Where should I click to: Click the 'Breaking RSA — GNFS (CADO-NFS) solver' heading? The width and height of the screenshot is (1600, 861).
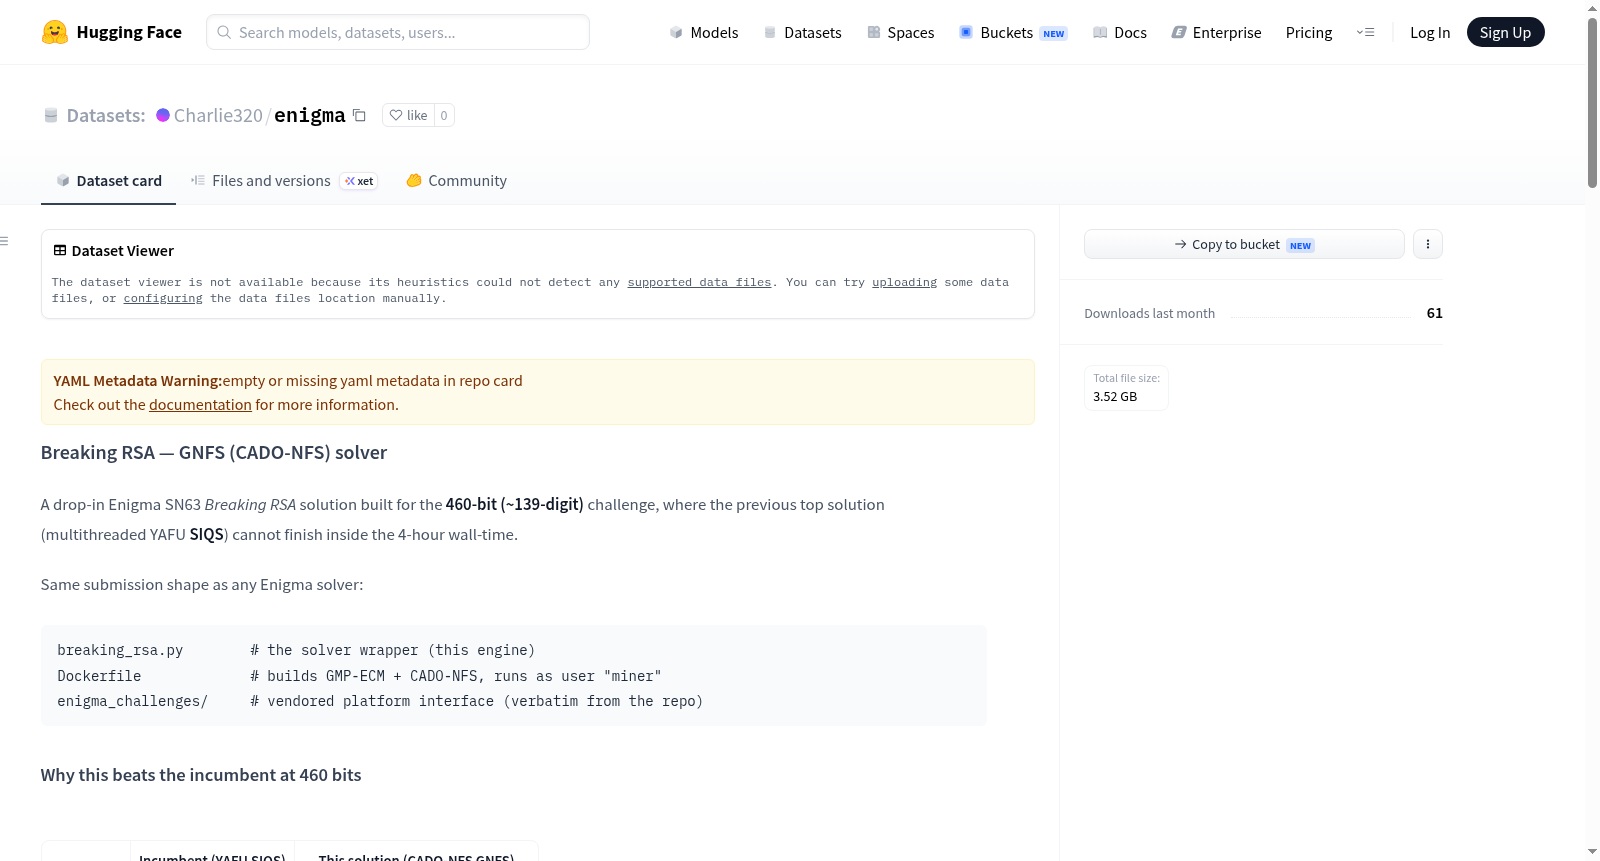tap(214, 452)
